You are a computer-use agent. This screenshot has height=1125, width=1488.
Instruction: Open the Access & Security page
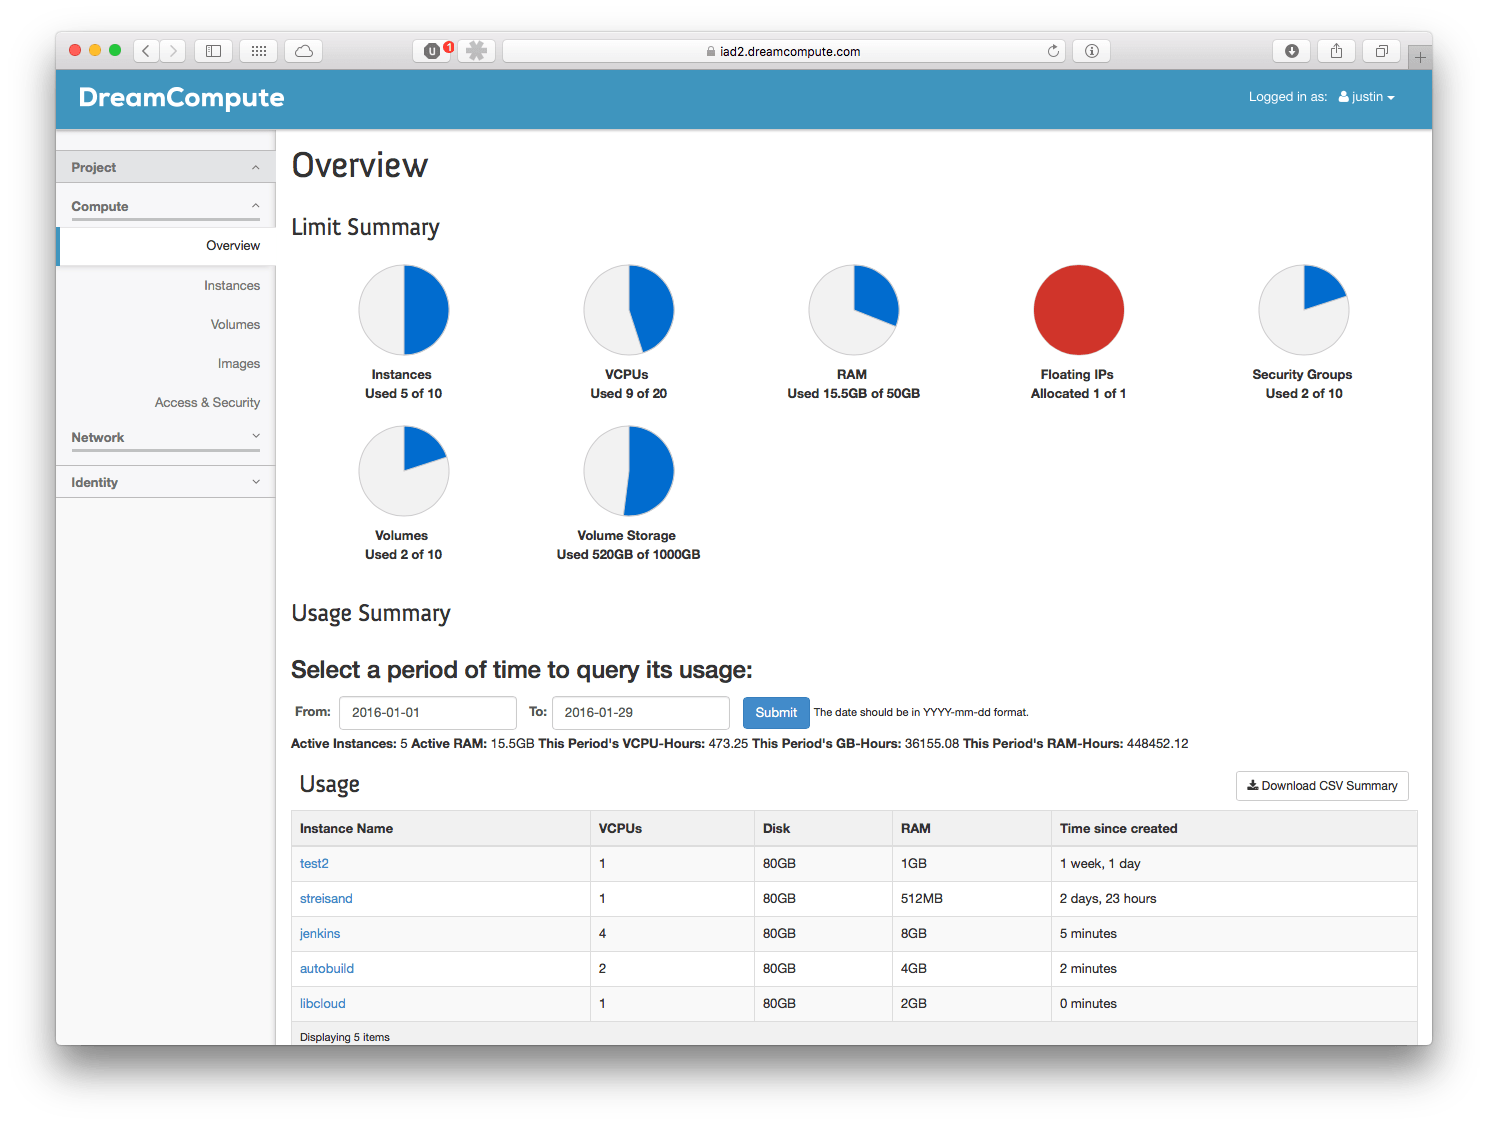[x=207, y=402]
